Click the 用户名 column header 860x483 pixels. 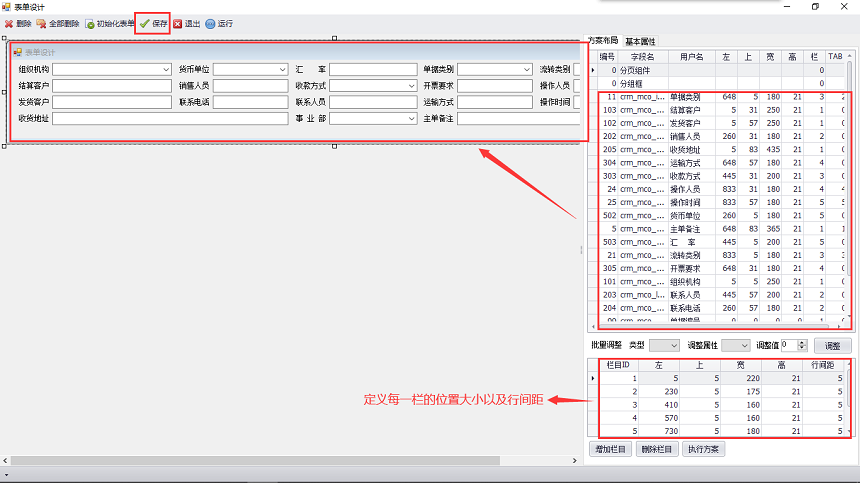tap(692, 56)
